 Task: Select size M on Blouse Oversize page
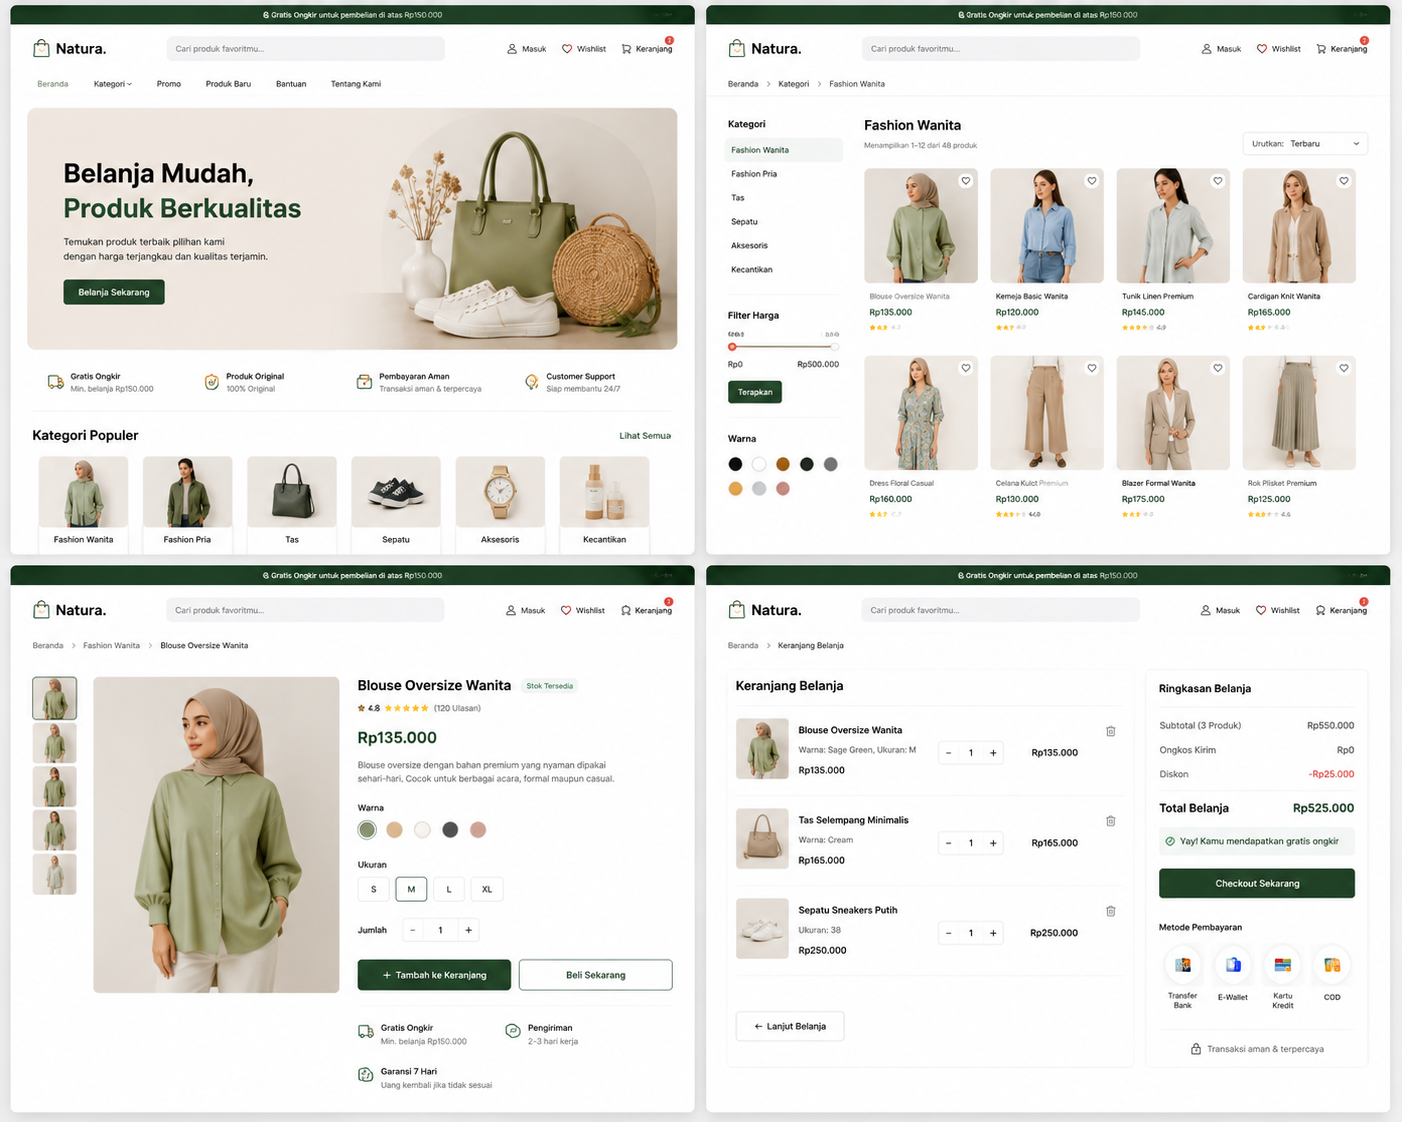tap(411, 889)
